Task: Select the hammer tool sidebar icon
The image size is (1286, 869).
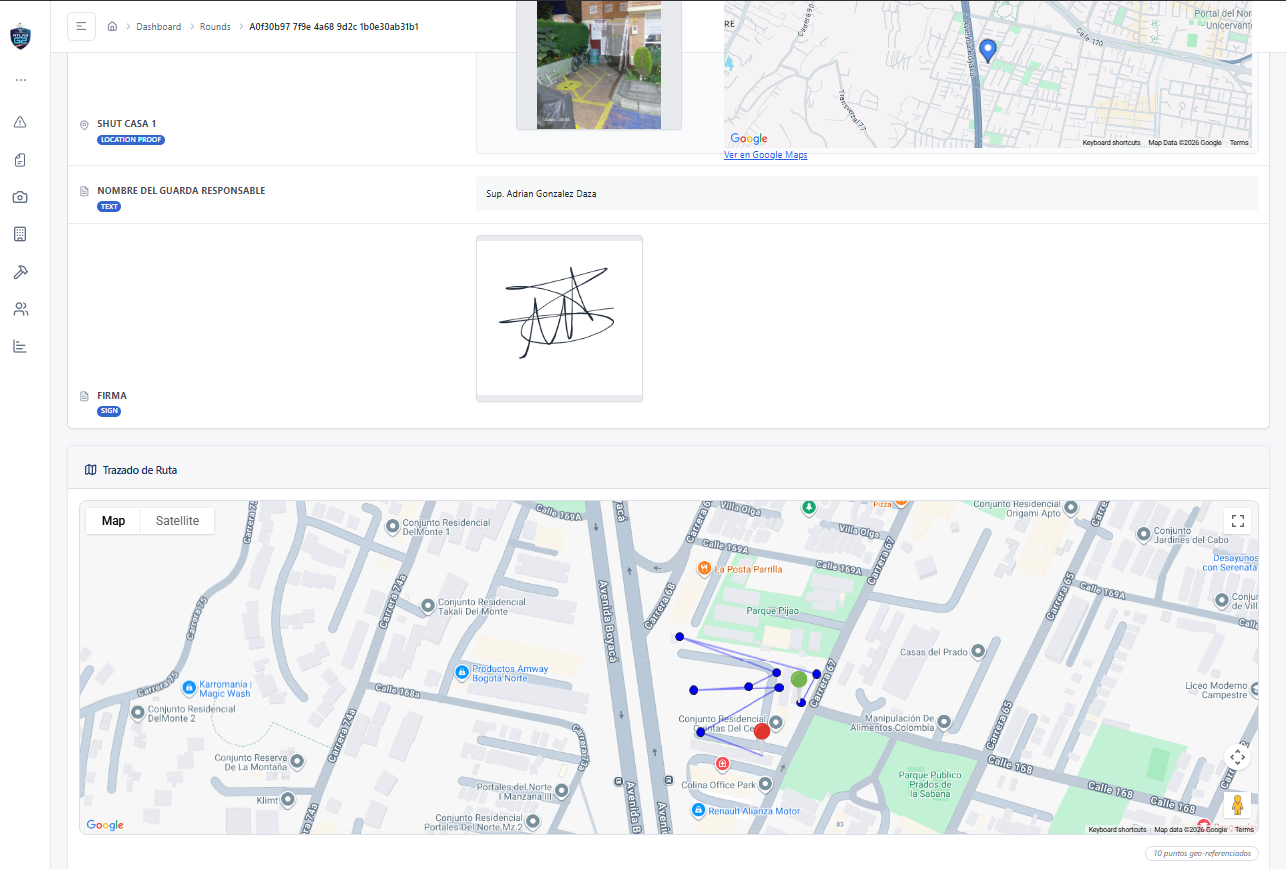Action: 20,272
